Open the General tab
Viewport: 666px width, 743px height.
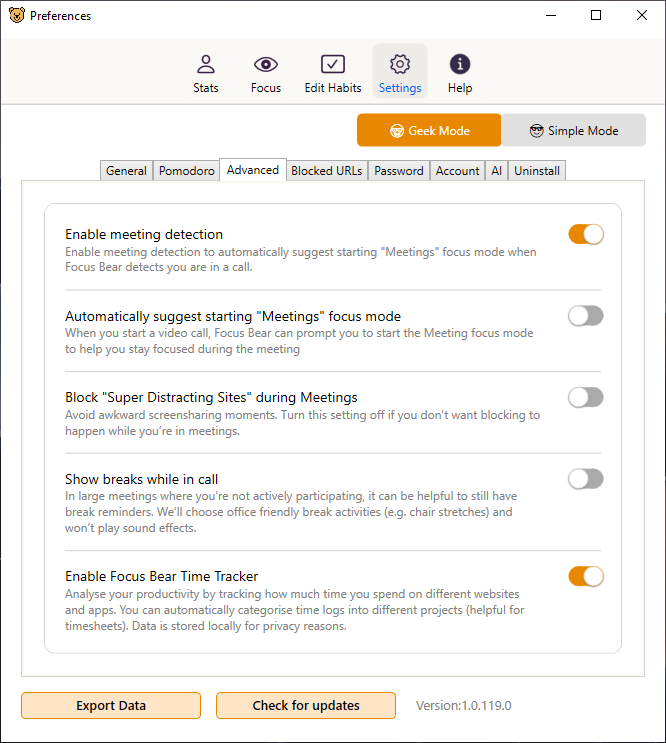click(x=126, y=171)
